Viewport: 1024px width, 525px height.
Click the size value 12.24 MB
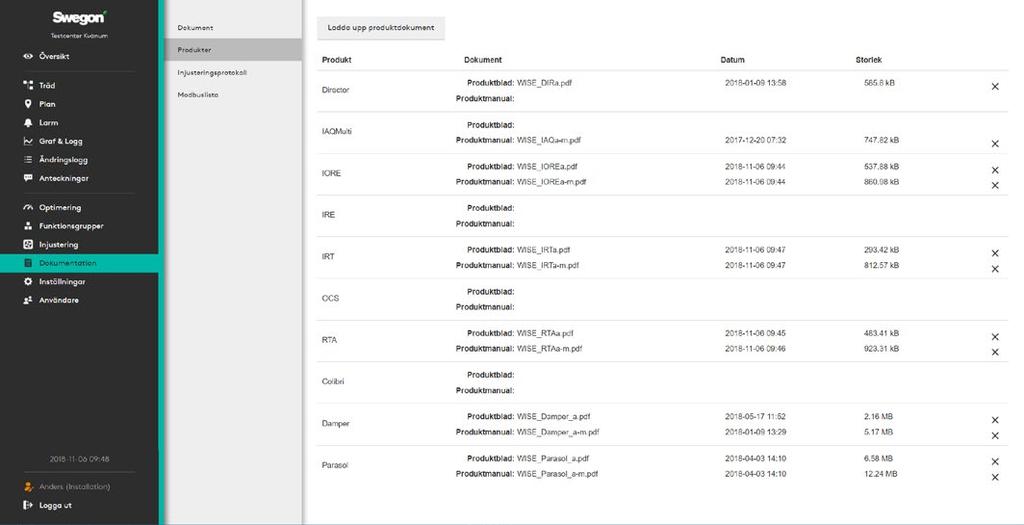(880, 473)
